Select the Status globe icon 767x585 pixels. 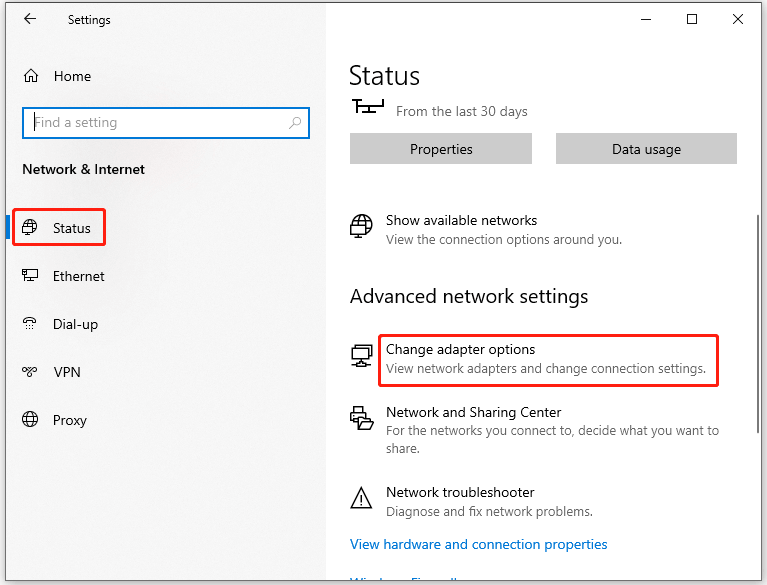(x=30, y=227)
